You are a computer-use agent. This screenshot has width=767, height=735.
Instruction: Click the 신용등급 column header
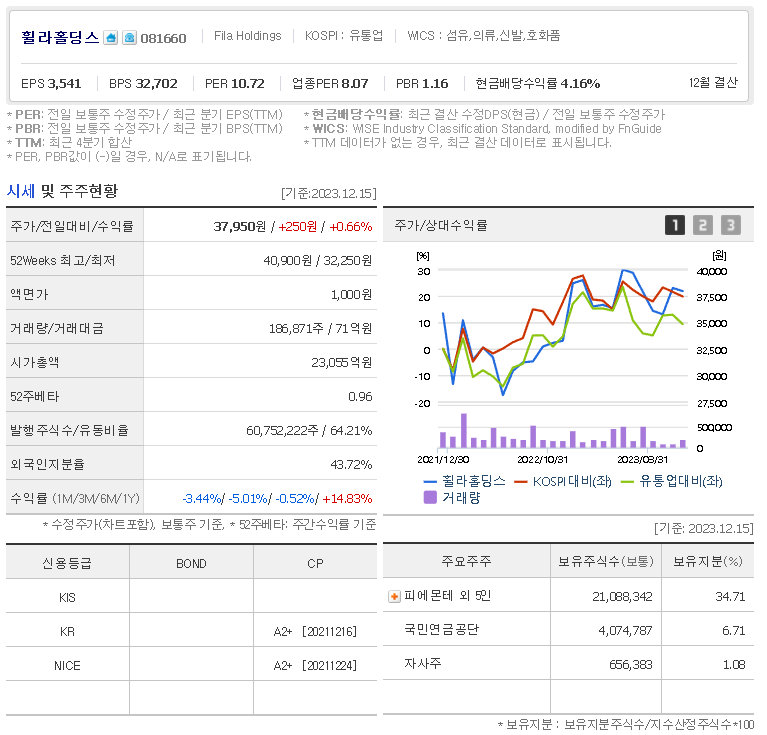67,563
